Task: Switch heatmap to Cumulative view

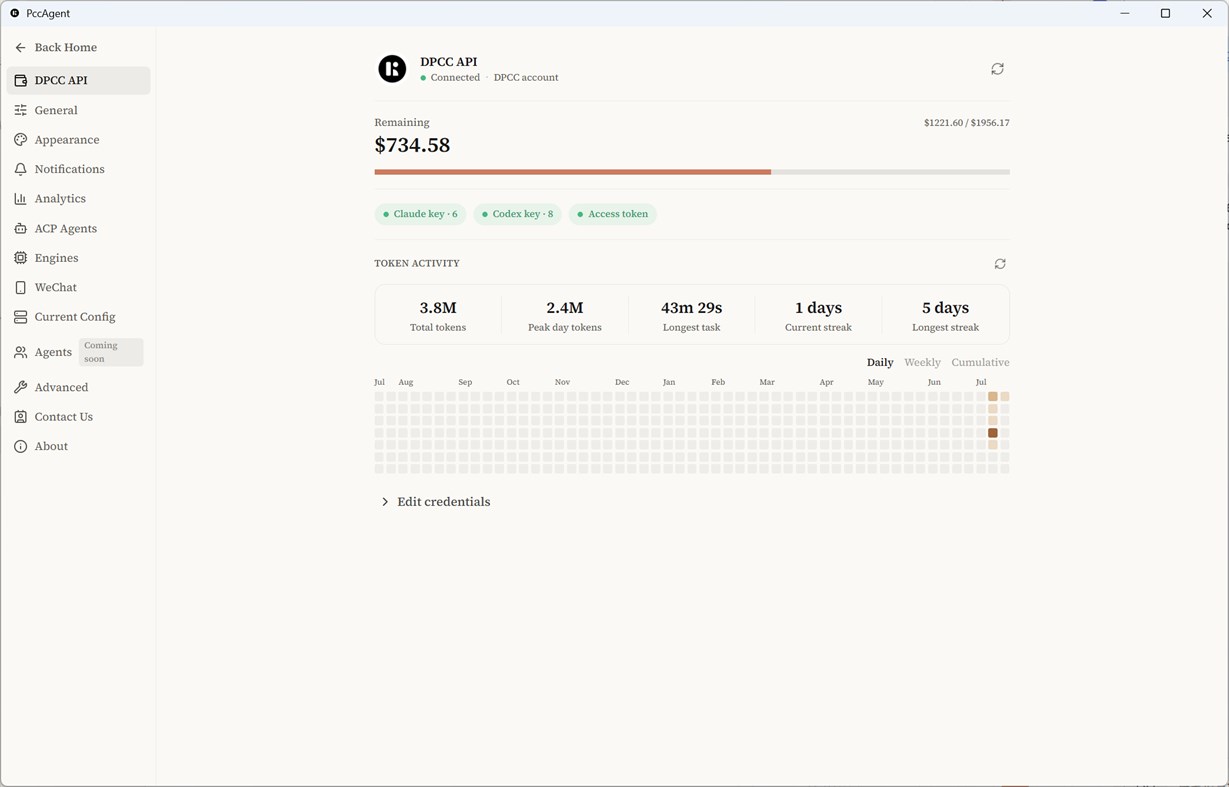Action: (x=980, y=362)
